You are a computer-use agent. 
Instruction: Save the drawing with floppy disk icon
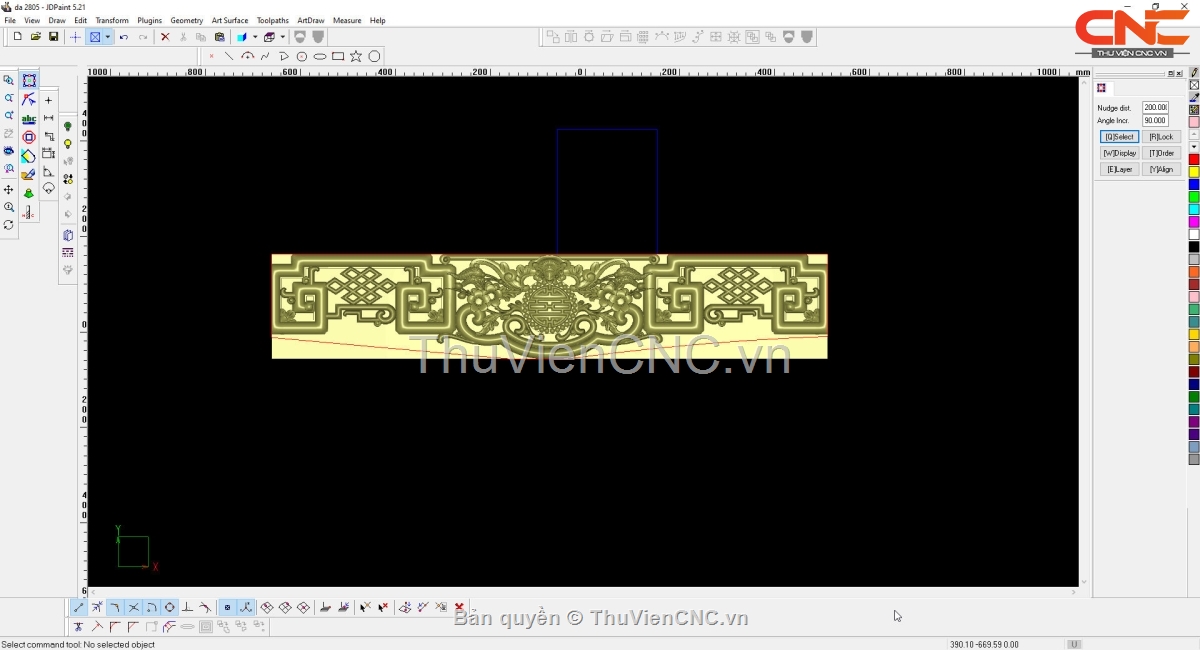point(53,37)
